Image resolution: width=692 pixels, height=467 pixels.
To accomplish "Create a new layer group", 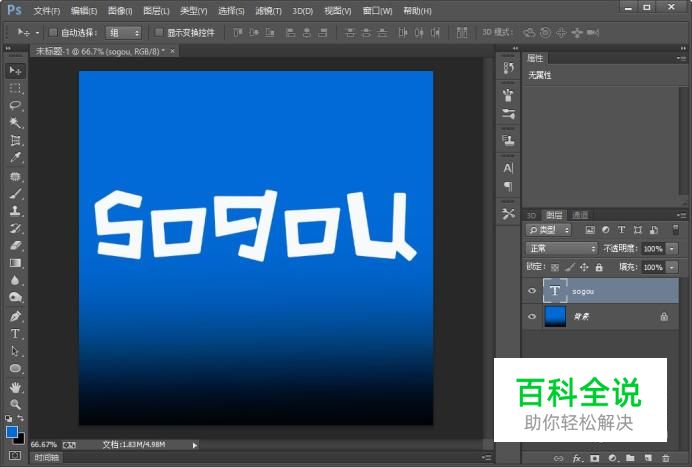I will 630,458.
